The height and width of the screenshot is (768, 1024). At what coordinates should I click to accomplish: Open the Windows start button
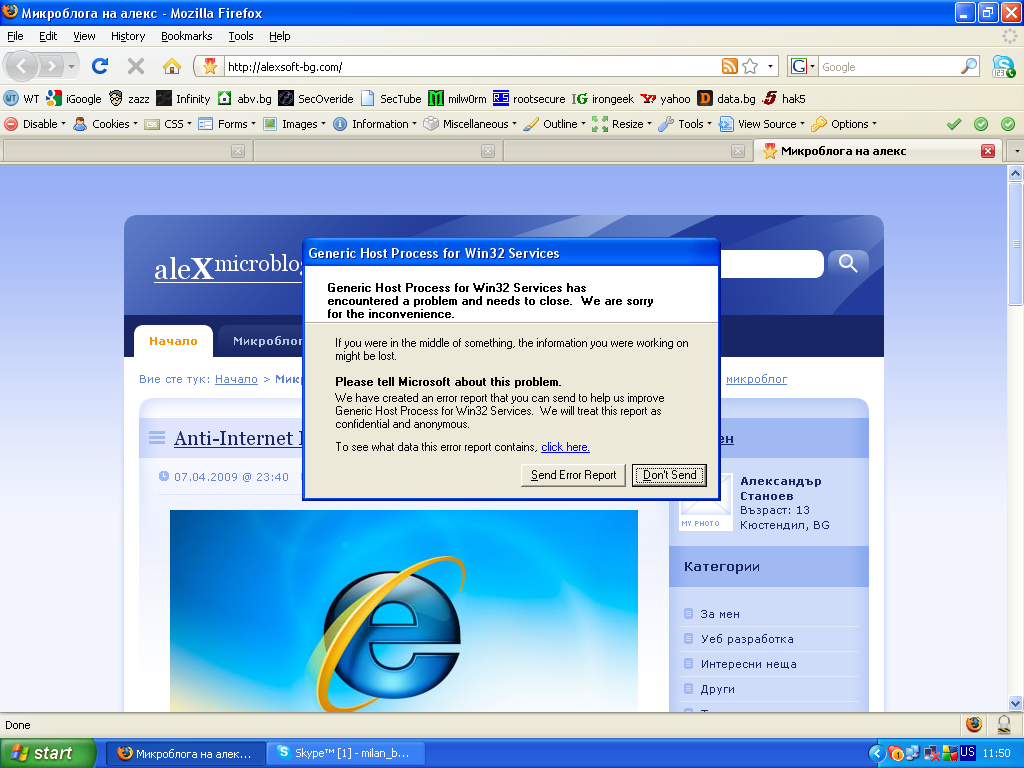48,753
